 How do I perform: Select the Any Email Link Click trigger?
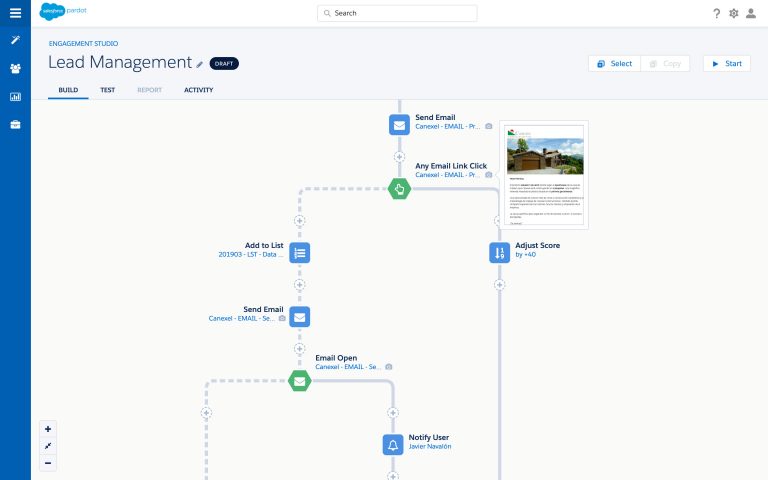(399, 188)
